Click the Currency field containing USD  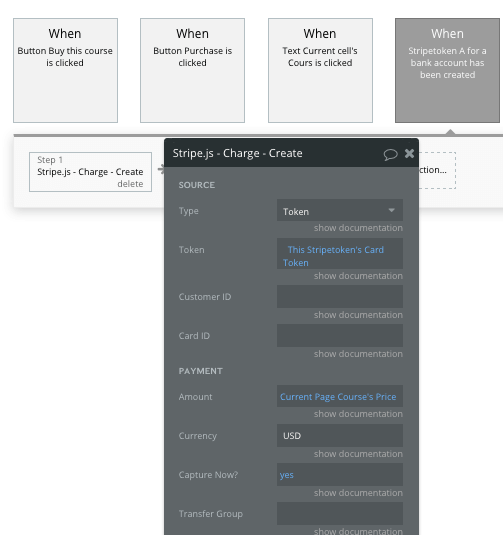pyautogui.click(x=340, y=435)
